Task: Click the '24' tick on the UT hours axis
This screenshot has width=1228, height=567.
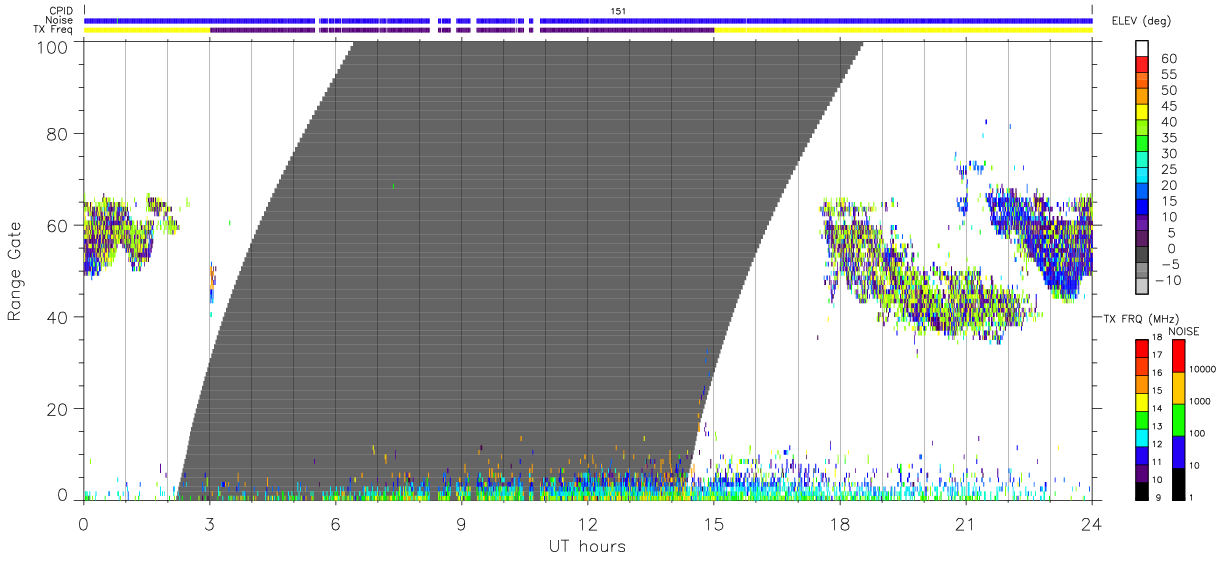Action: (1092, 523)
